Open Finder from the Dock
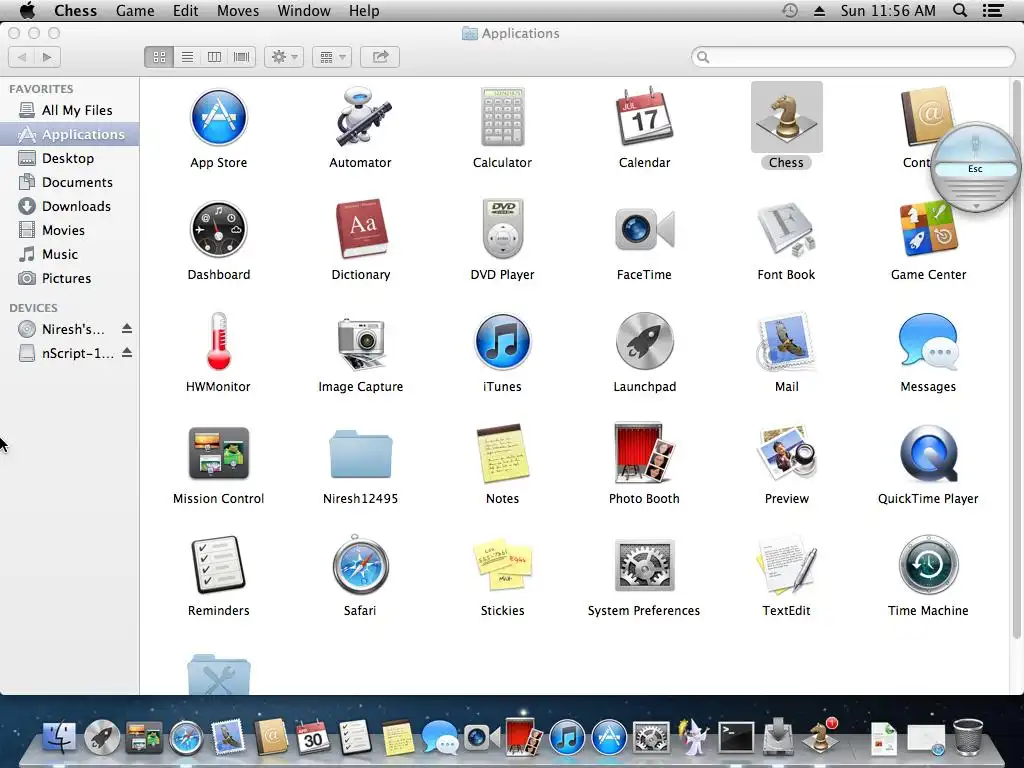The image size is (1024, 768). pos(59,737)
